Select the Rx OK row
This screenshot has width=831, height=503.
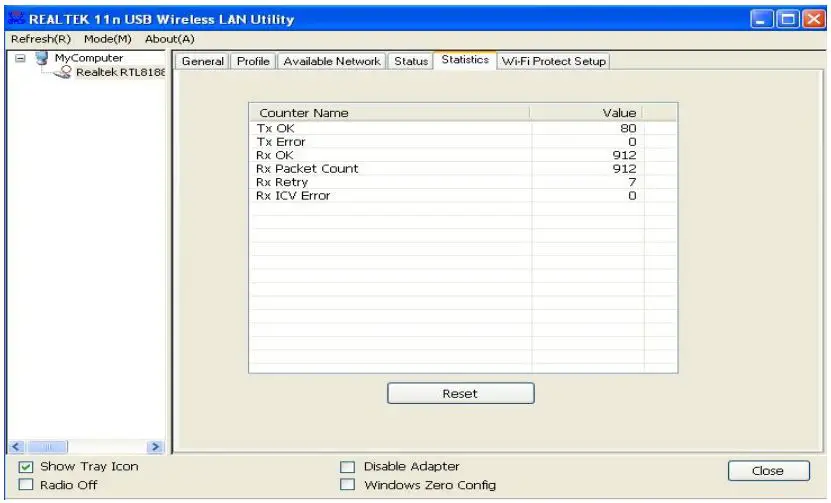(x=463, y=155)
